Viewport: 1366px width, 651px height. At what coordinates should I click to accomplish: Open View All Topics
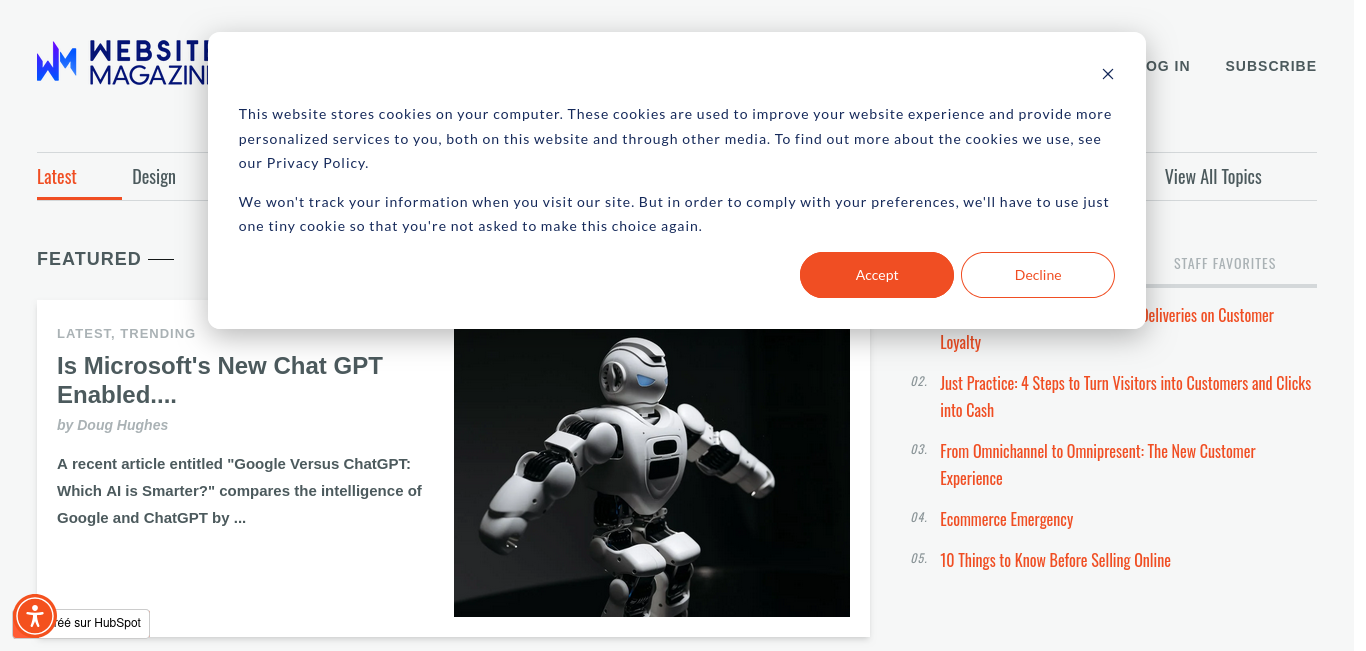click(x=1213, y=177)
